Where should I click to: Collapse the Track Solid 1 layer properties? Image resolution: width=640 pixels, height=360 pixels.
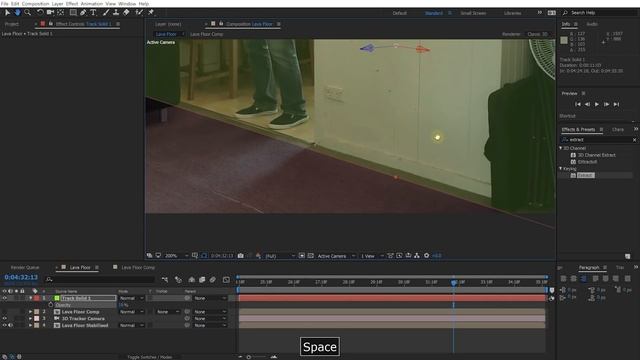31,298
